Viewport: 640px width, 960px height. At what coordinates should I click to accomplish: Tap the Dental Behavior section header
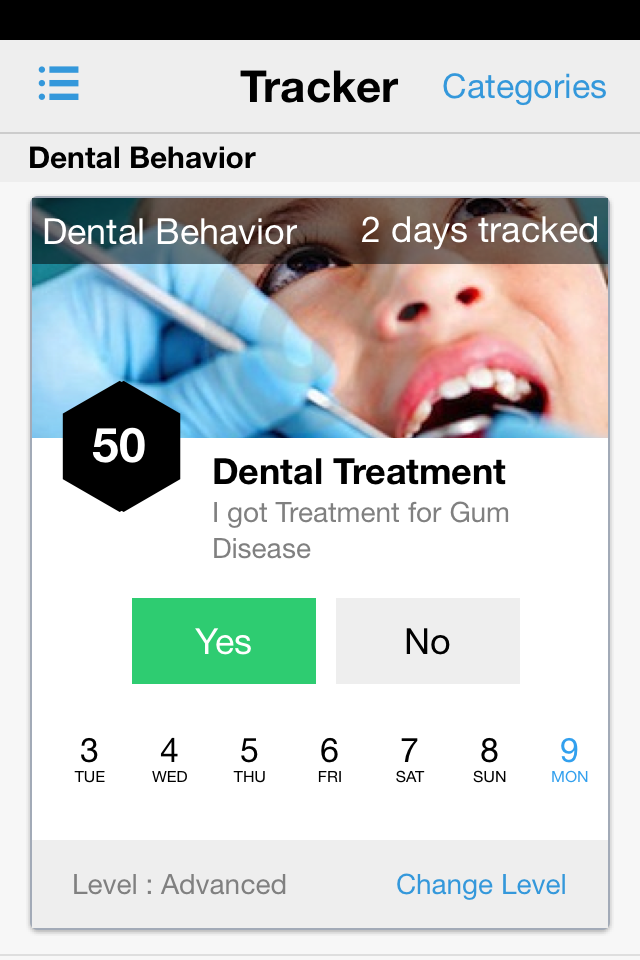(142, 158)
